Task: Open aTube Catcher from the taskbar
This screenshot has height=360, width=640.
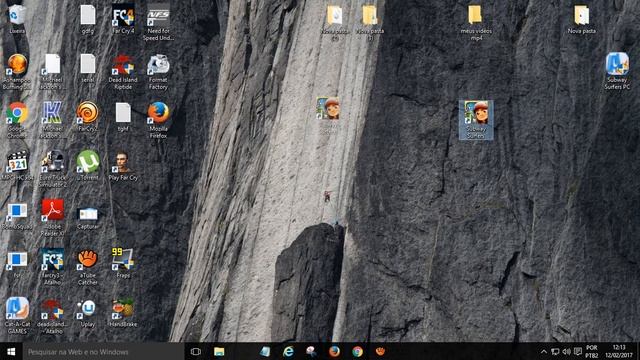Action: pos(380,351)
